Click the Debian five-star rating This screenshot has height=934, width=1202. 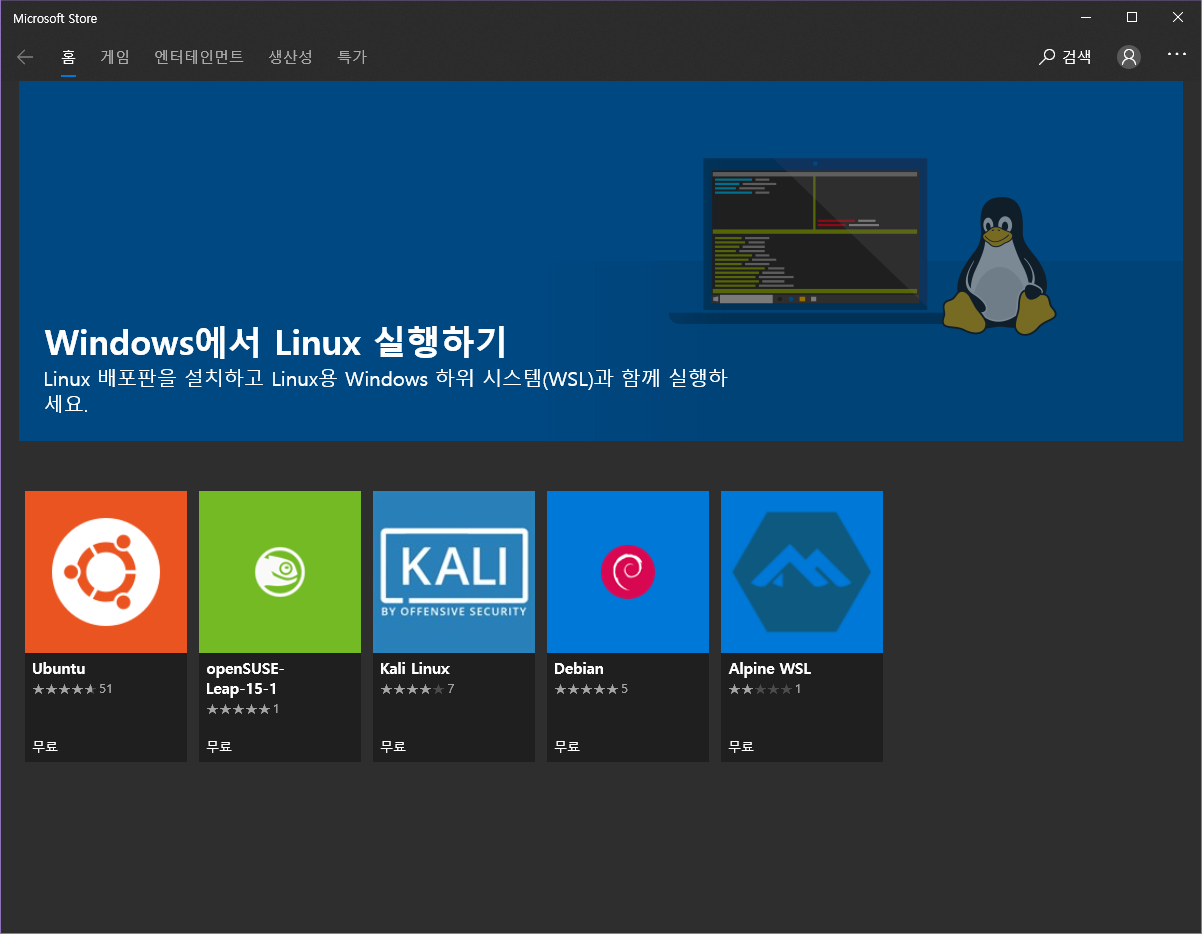(x=591, y=689)
